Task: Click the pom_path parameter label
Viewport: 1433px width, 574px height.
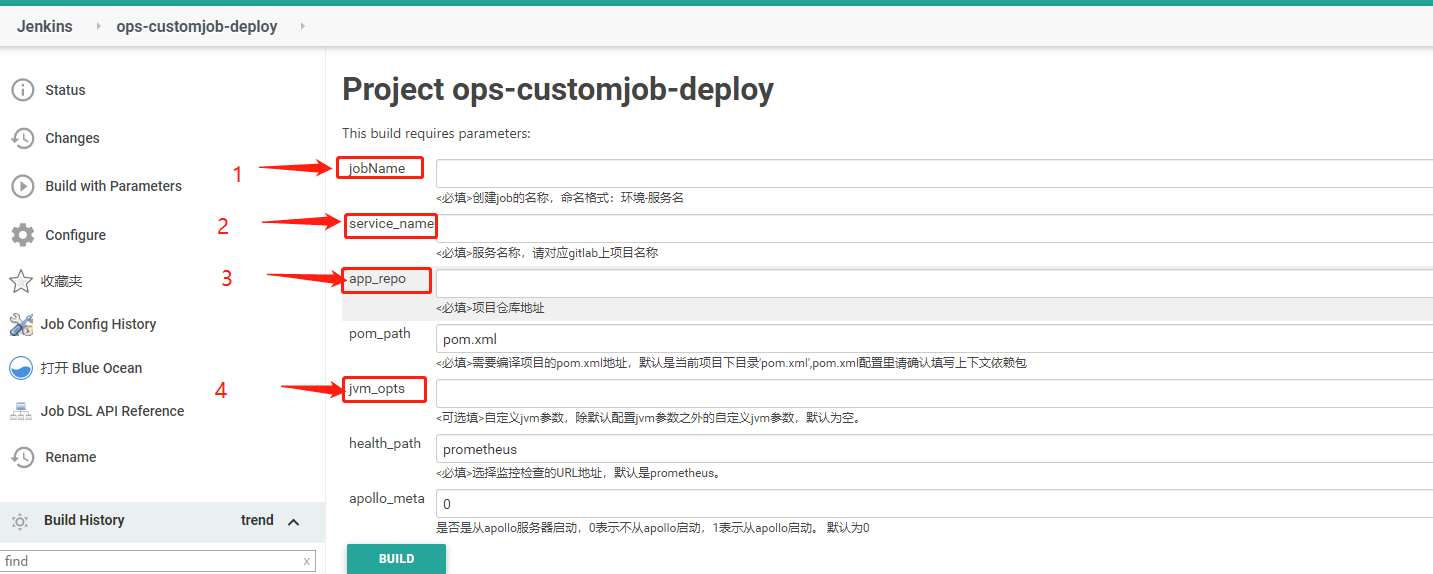Action: point(380,334)
